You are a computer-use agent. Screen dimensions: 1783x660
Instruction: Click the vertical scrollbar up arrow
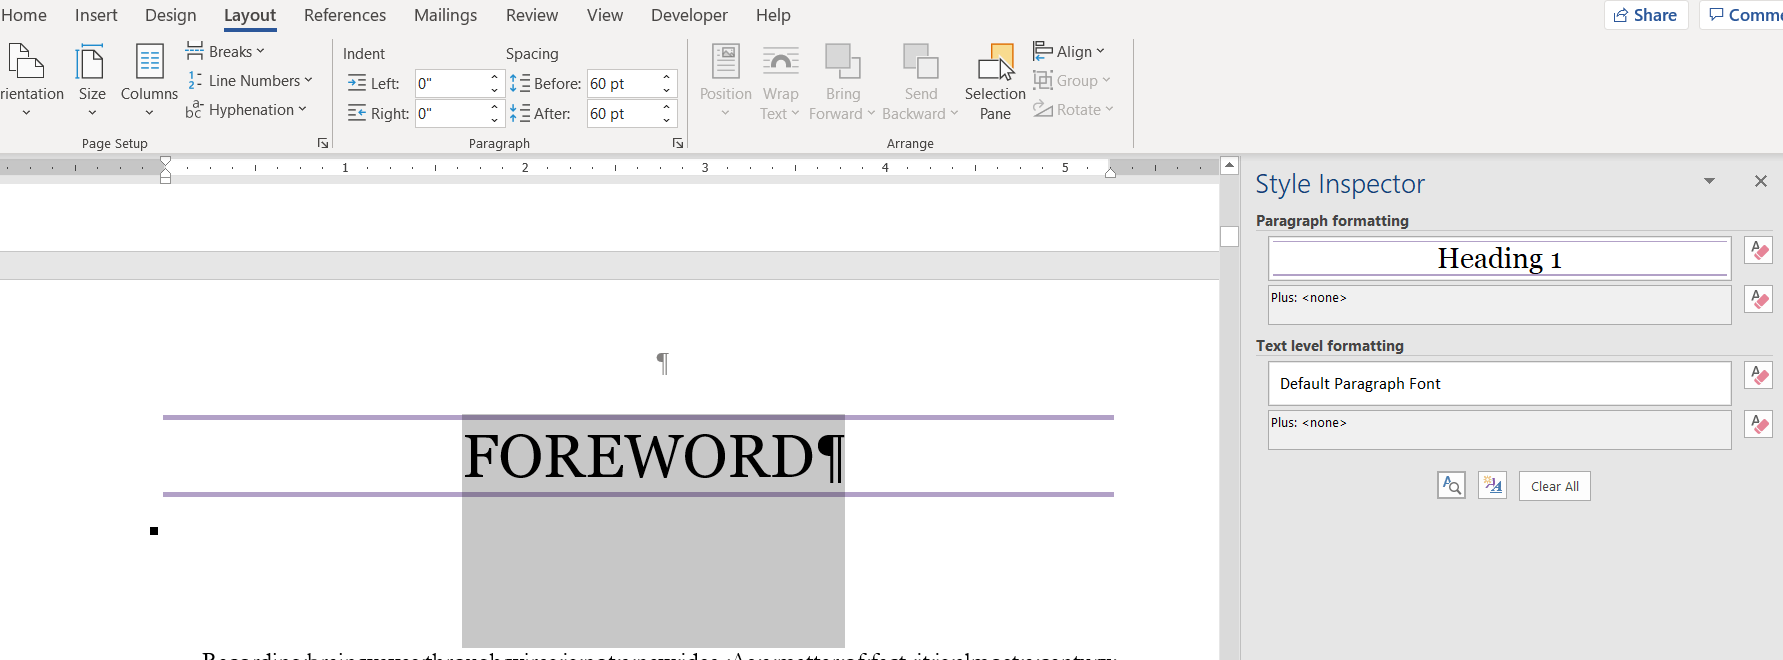point(1230,165)
